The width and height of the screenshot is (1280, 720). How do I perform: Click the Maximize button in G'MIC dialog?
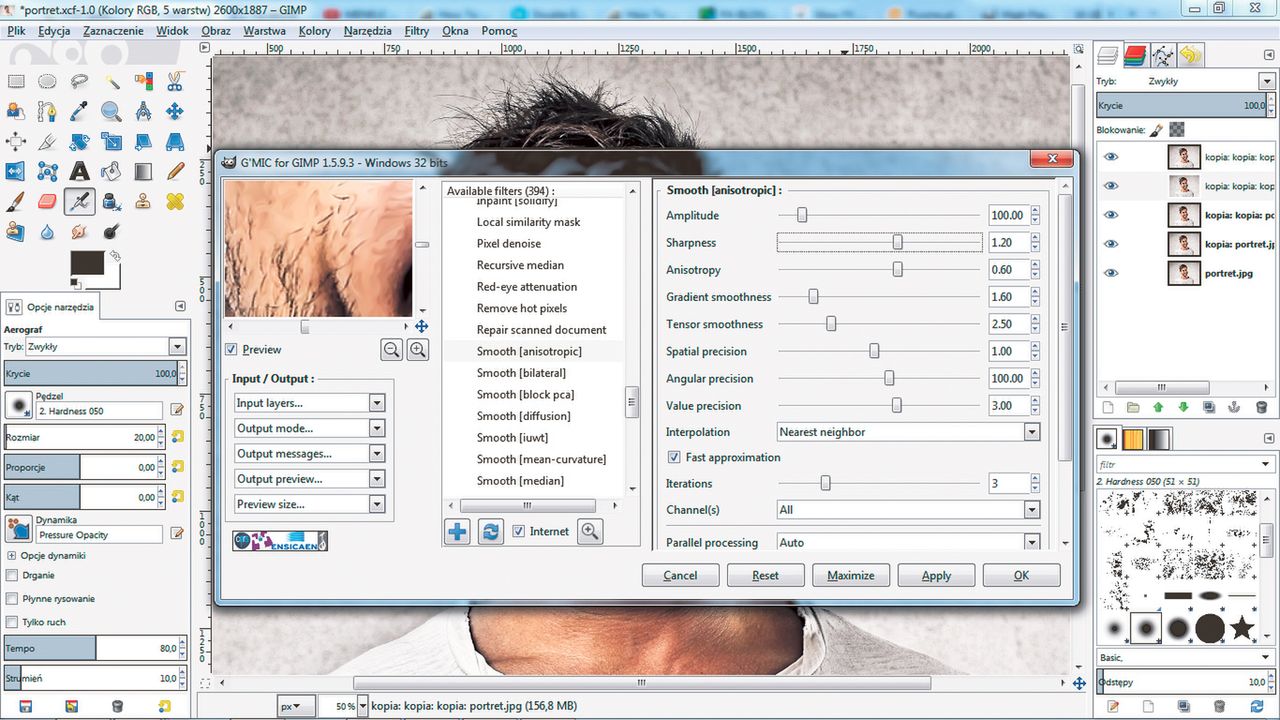[x=851, y=575]
